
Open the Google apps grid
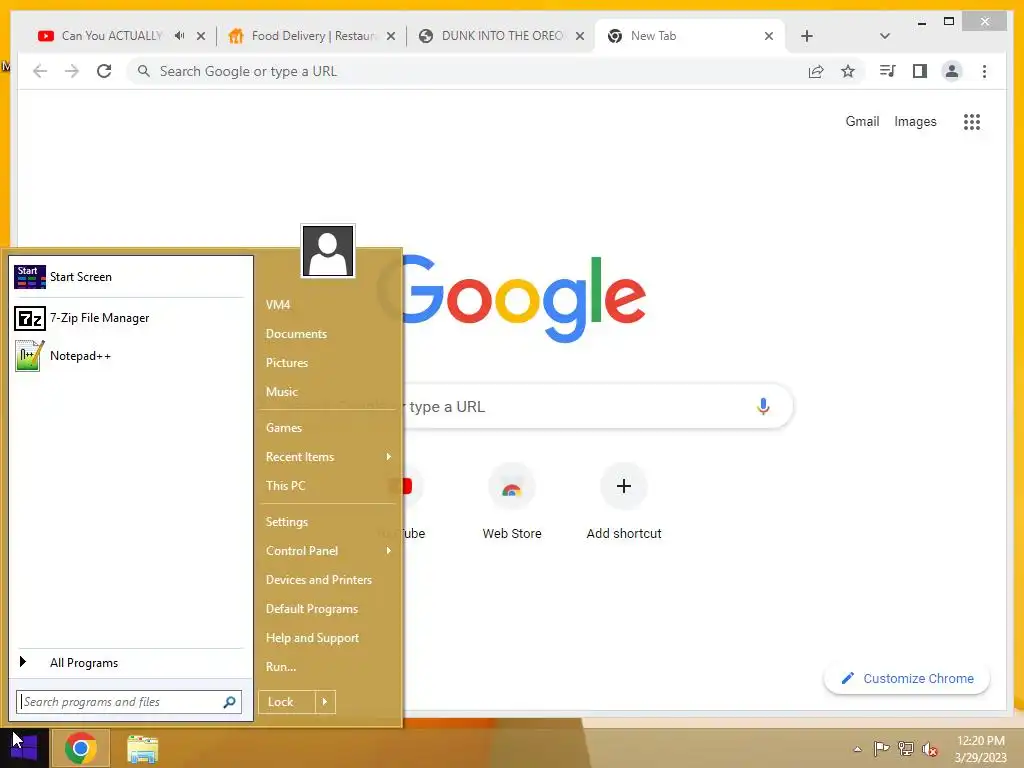pos(972,121)
